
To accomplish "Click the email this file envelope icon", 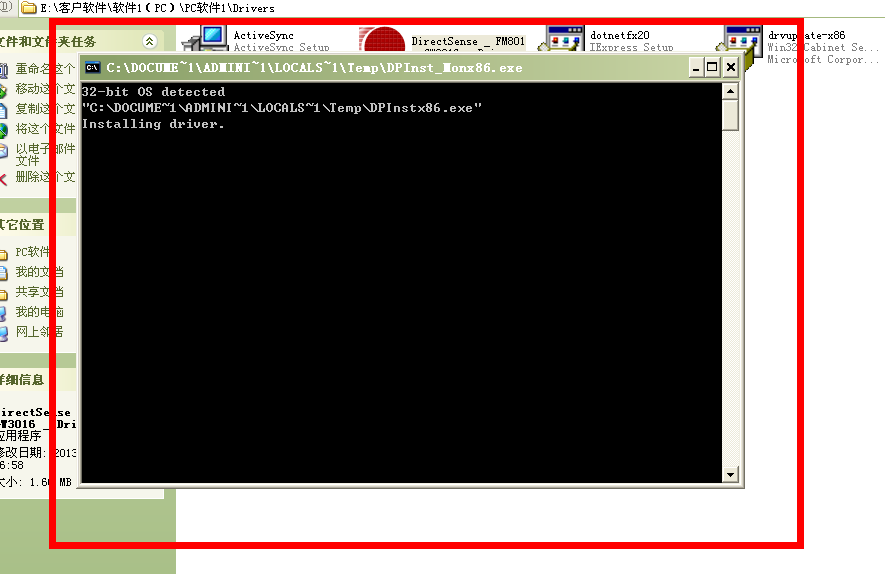I will (x=3, y=151).
